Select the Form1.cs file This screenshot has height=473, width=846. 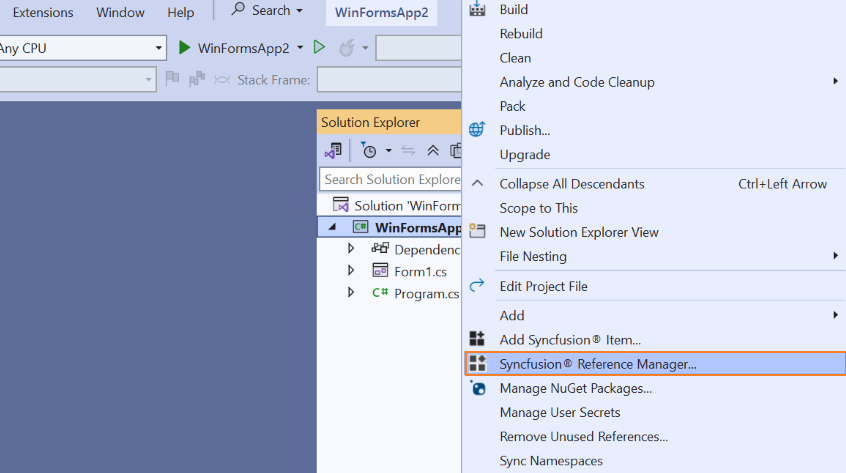point(420,271)
